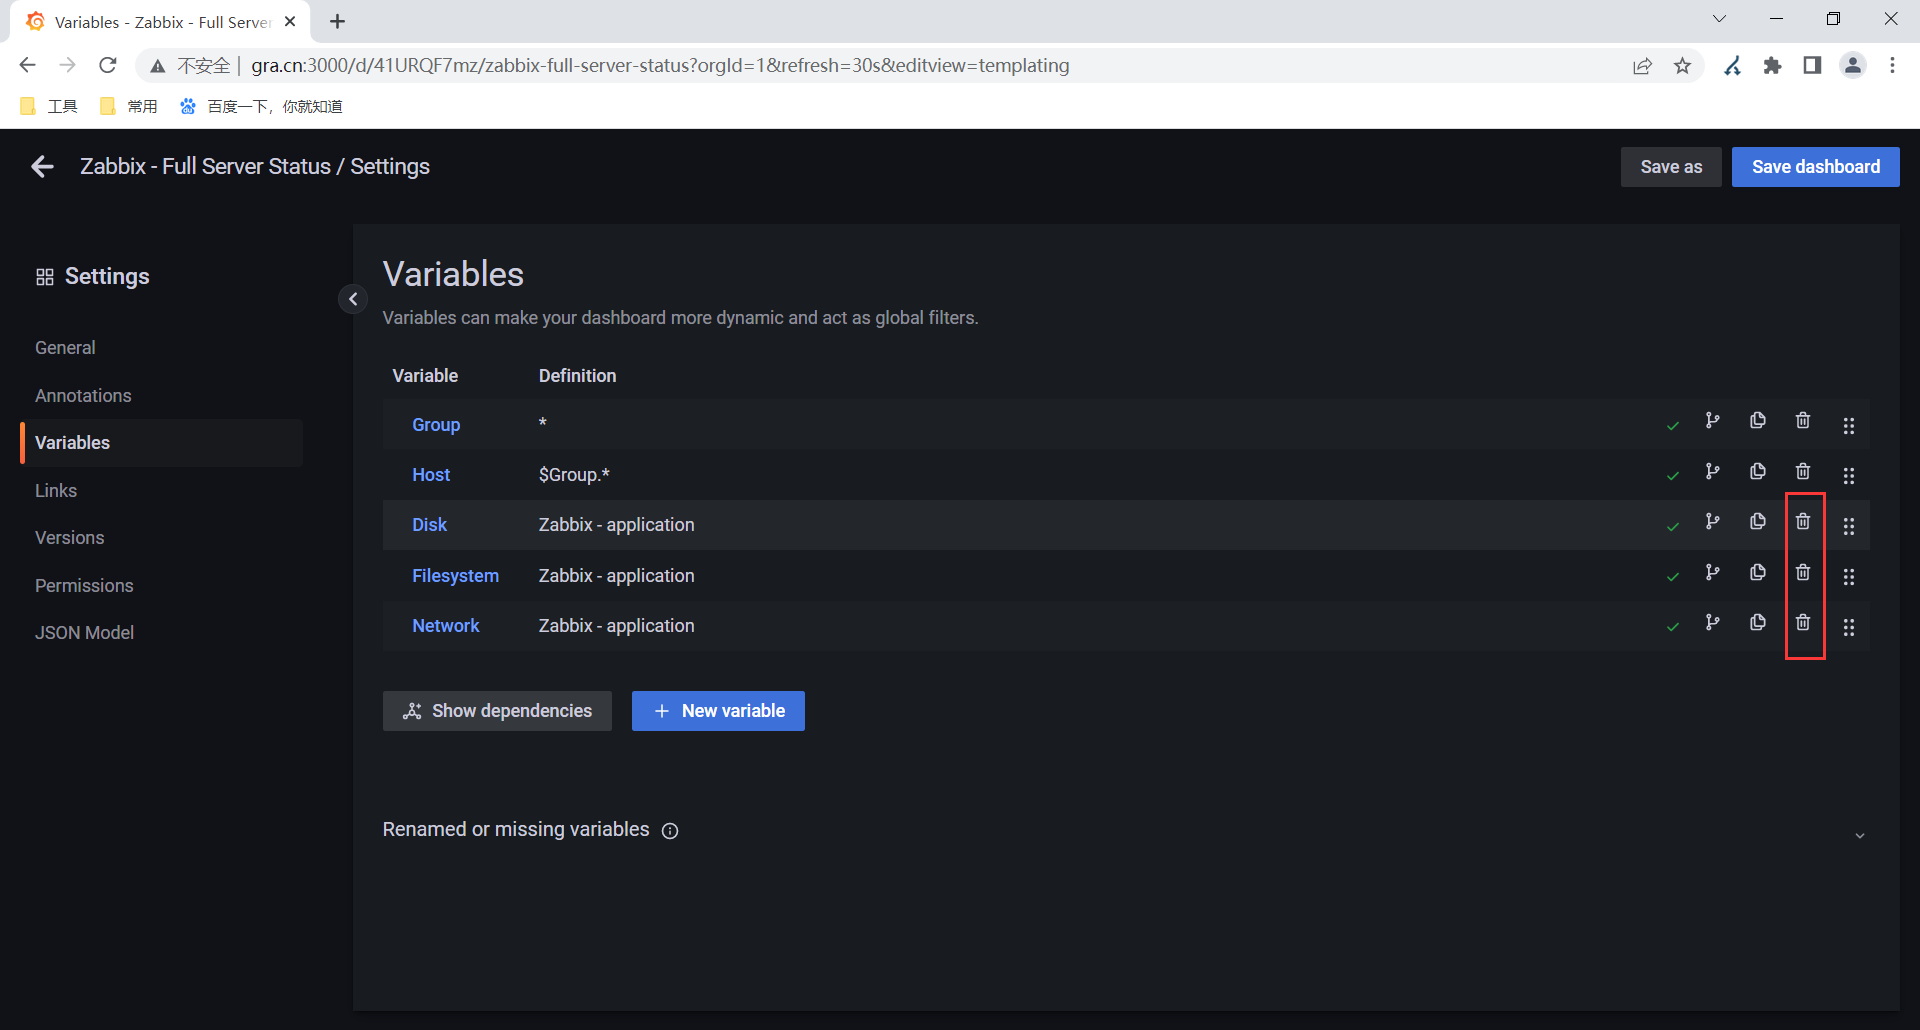Open the Permissions settings section
Screen dimensions: 1920x1030
click(x=84, y=586)
